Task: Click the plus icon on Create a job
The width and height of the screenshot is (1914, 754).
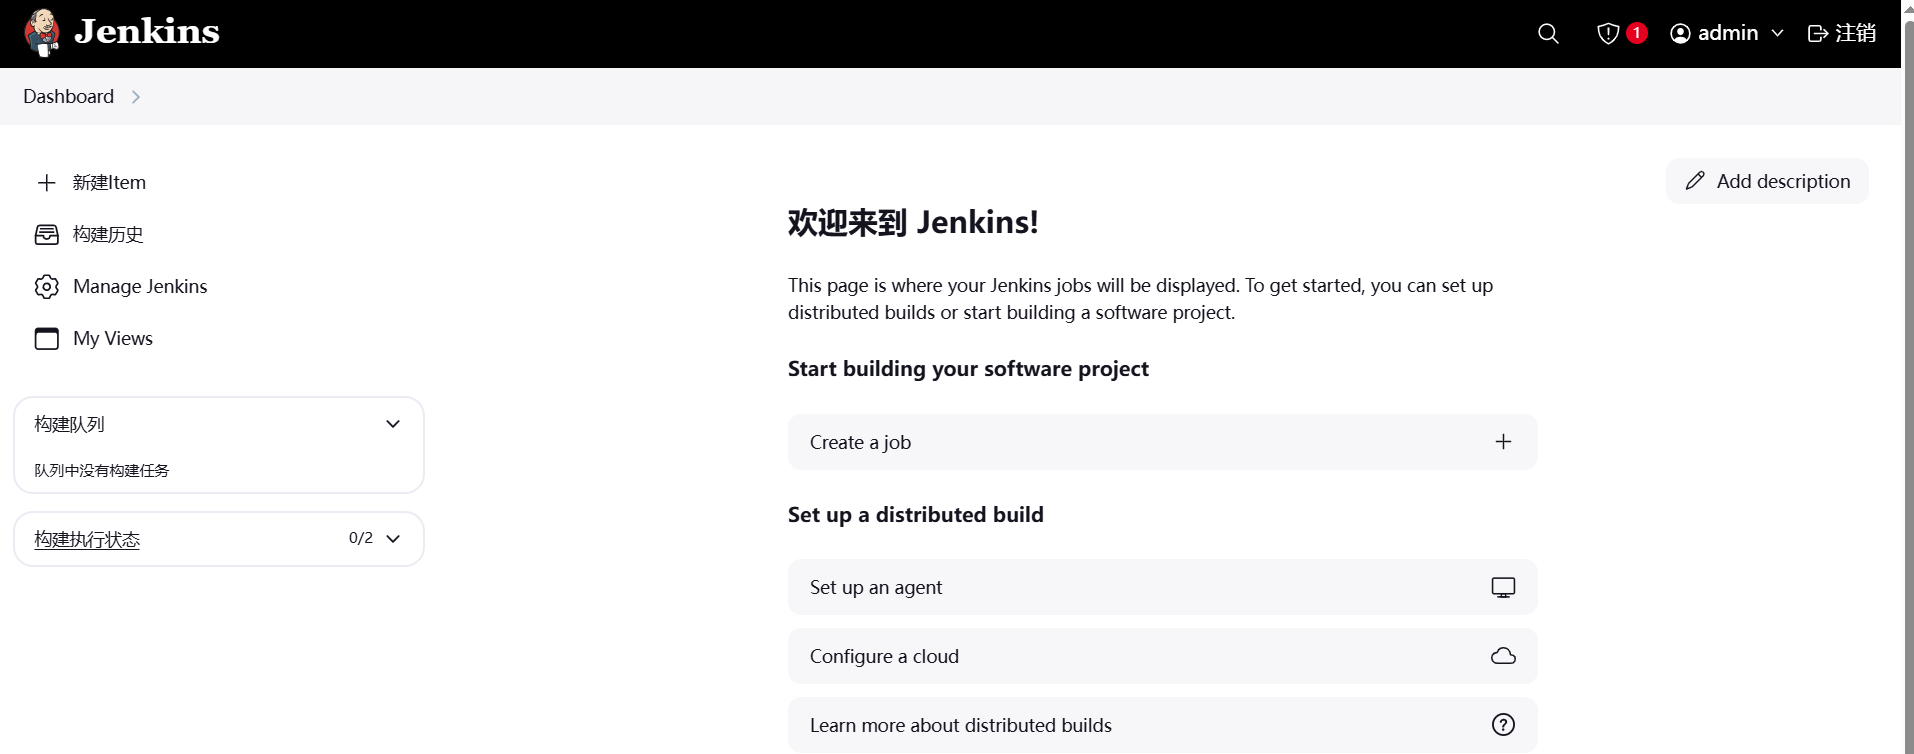Action: point(1503,442)
